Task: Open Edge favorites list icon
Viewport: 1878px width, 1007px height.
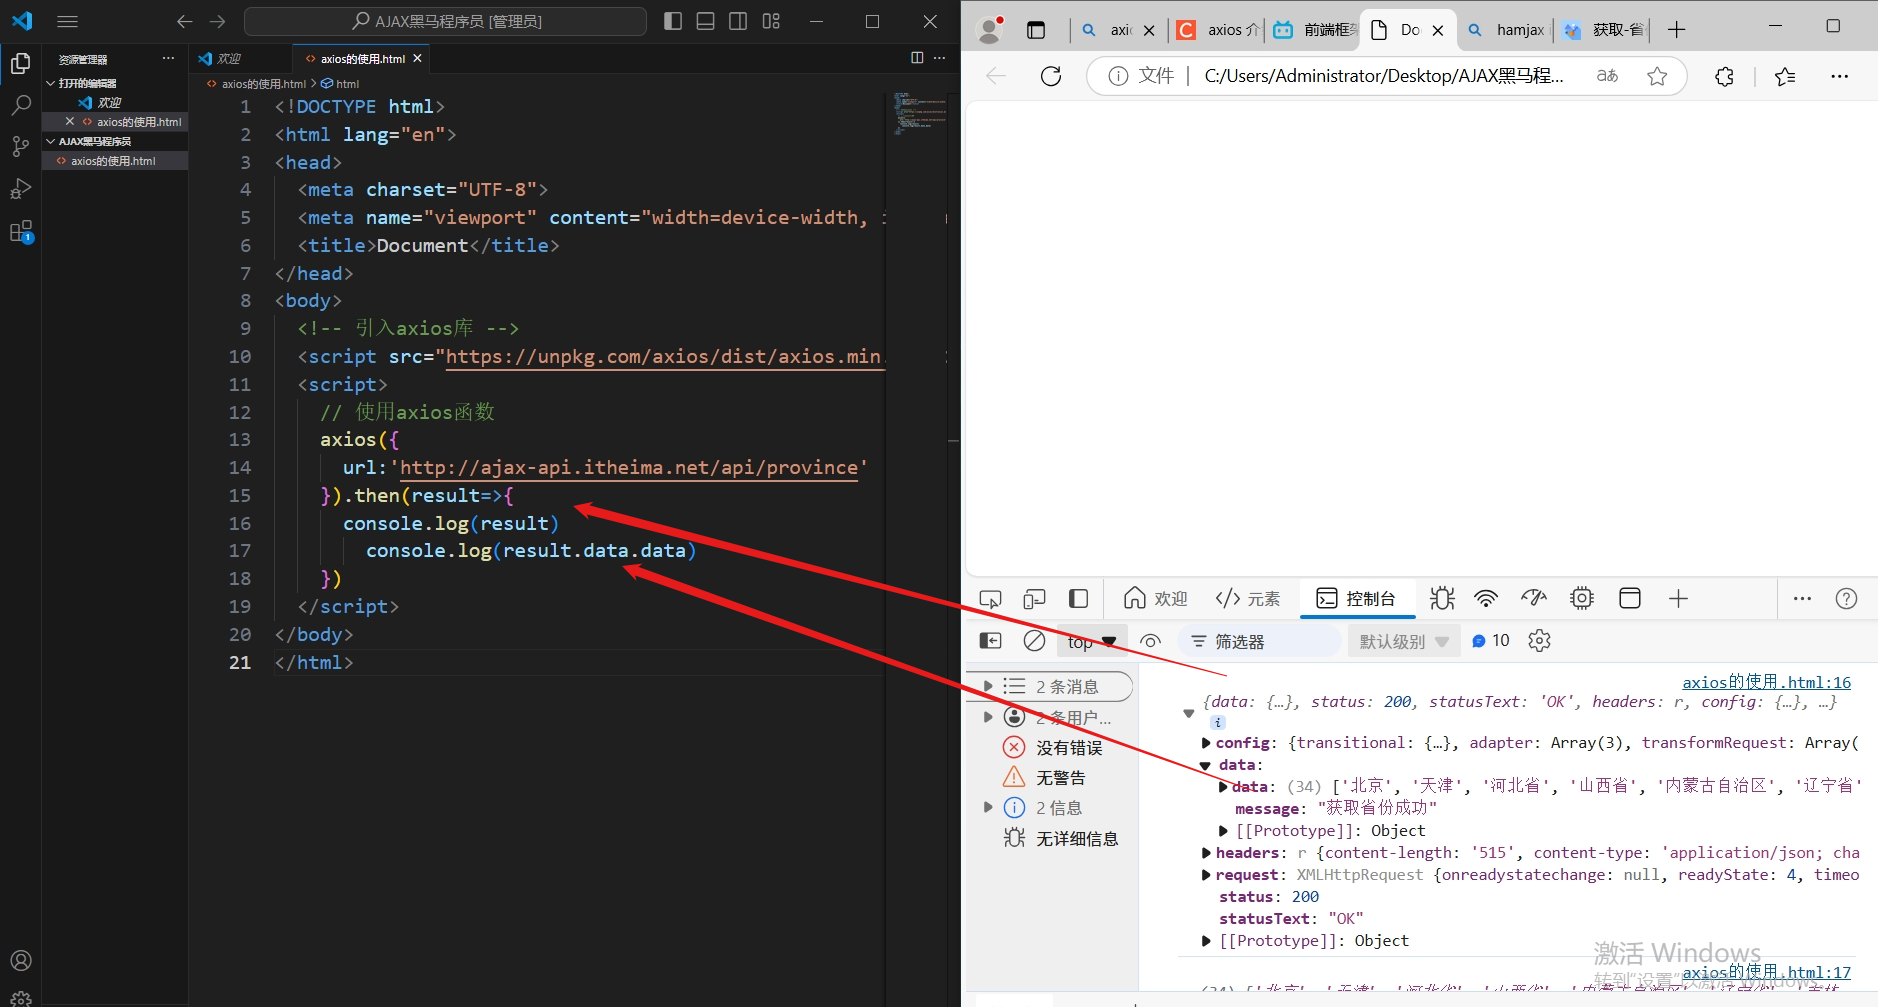Action: coord(1785,76)
